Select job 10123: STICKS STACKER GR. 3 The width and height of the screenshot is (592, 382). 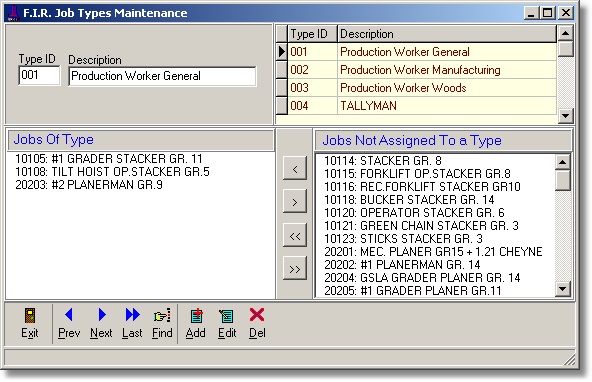click(403, 239)
